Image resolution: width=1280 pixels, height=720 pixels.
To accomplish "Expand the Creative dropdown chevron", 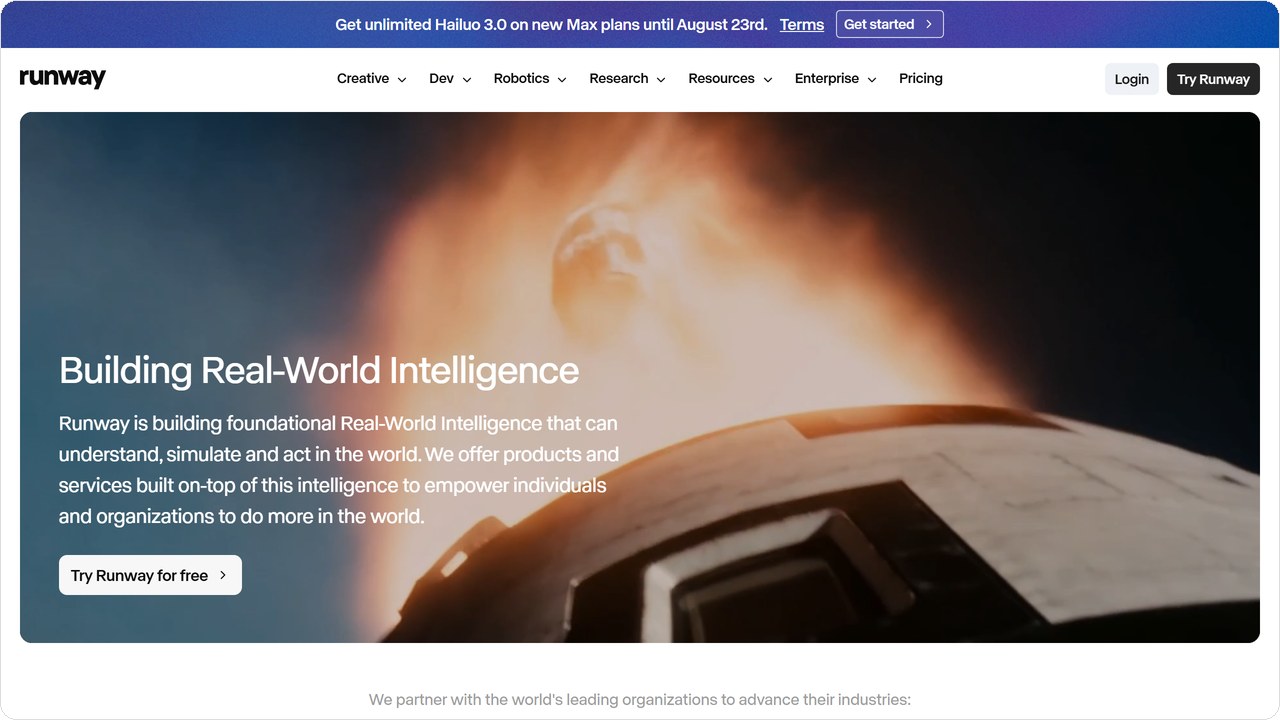I will pos(402,80).
